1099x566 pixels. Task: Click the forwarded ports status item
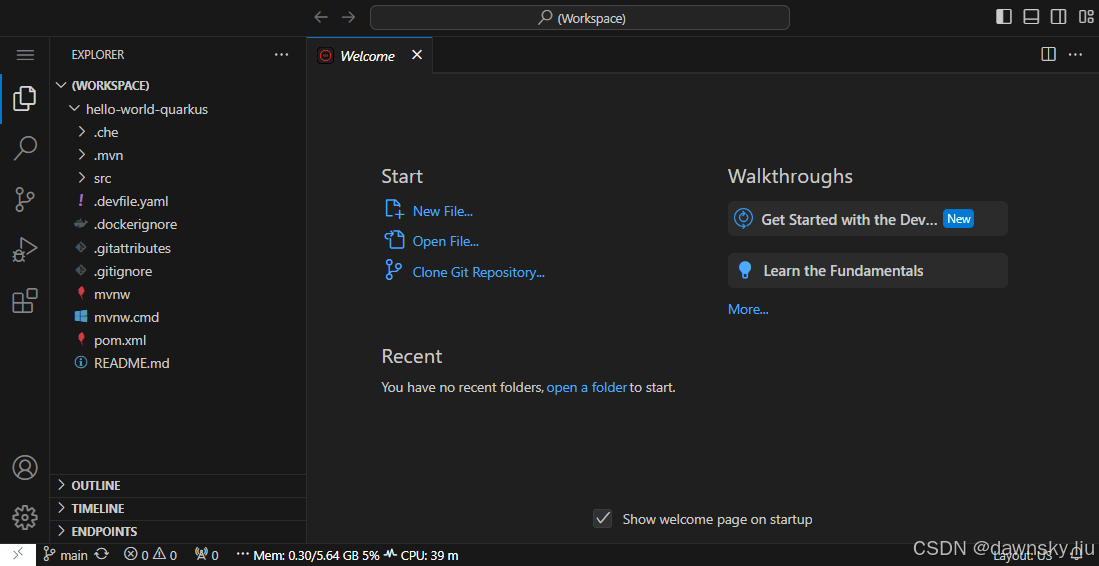coord(207,555)
